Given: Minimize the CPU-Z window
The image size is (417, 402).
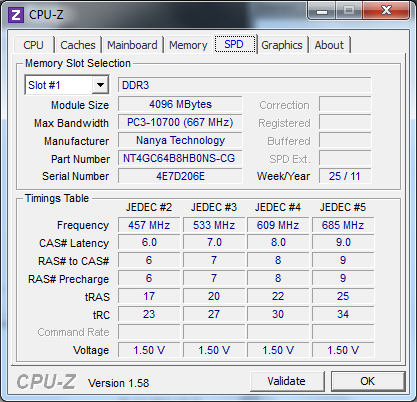Looking at the screenshot, I should pyautogui.click(x=321, y=11).
